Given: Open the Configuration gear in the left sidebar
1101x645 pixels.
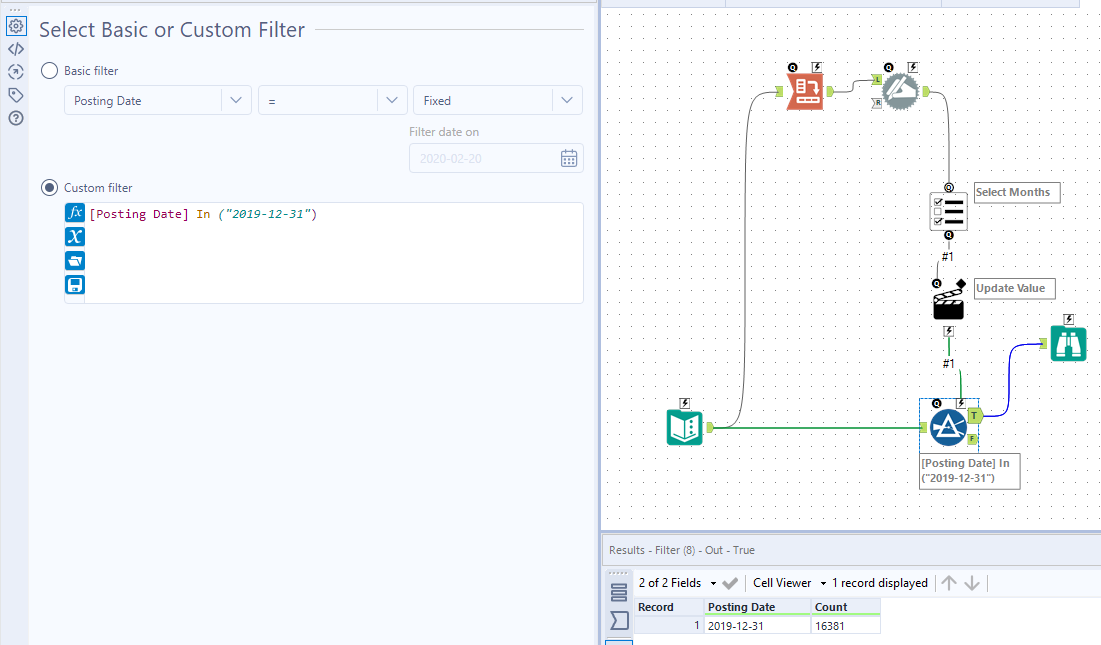Looking at the screenshot, I should [x=16, y=25].
